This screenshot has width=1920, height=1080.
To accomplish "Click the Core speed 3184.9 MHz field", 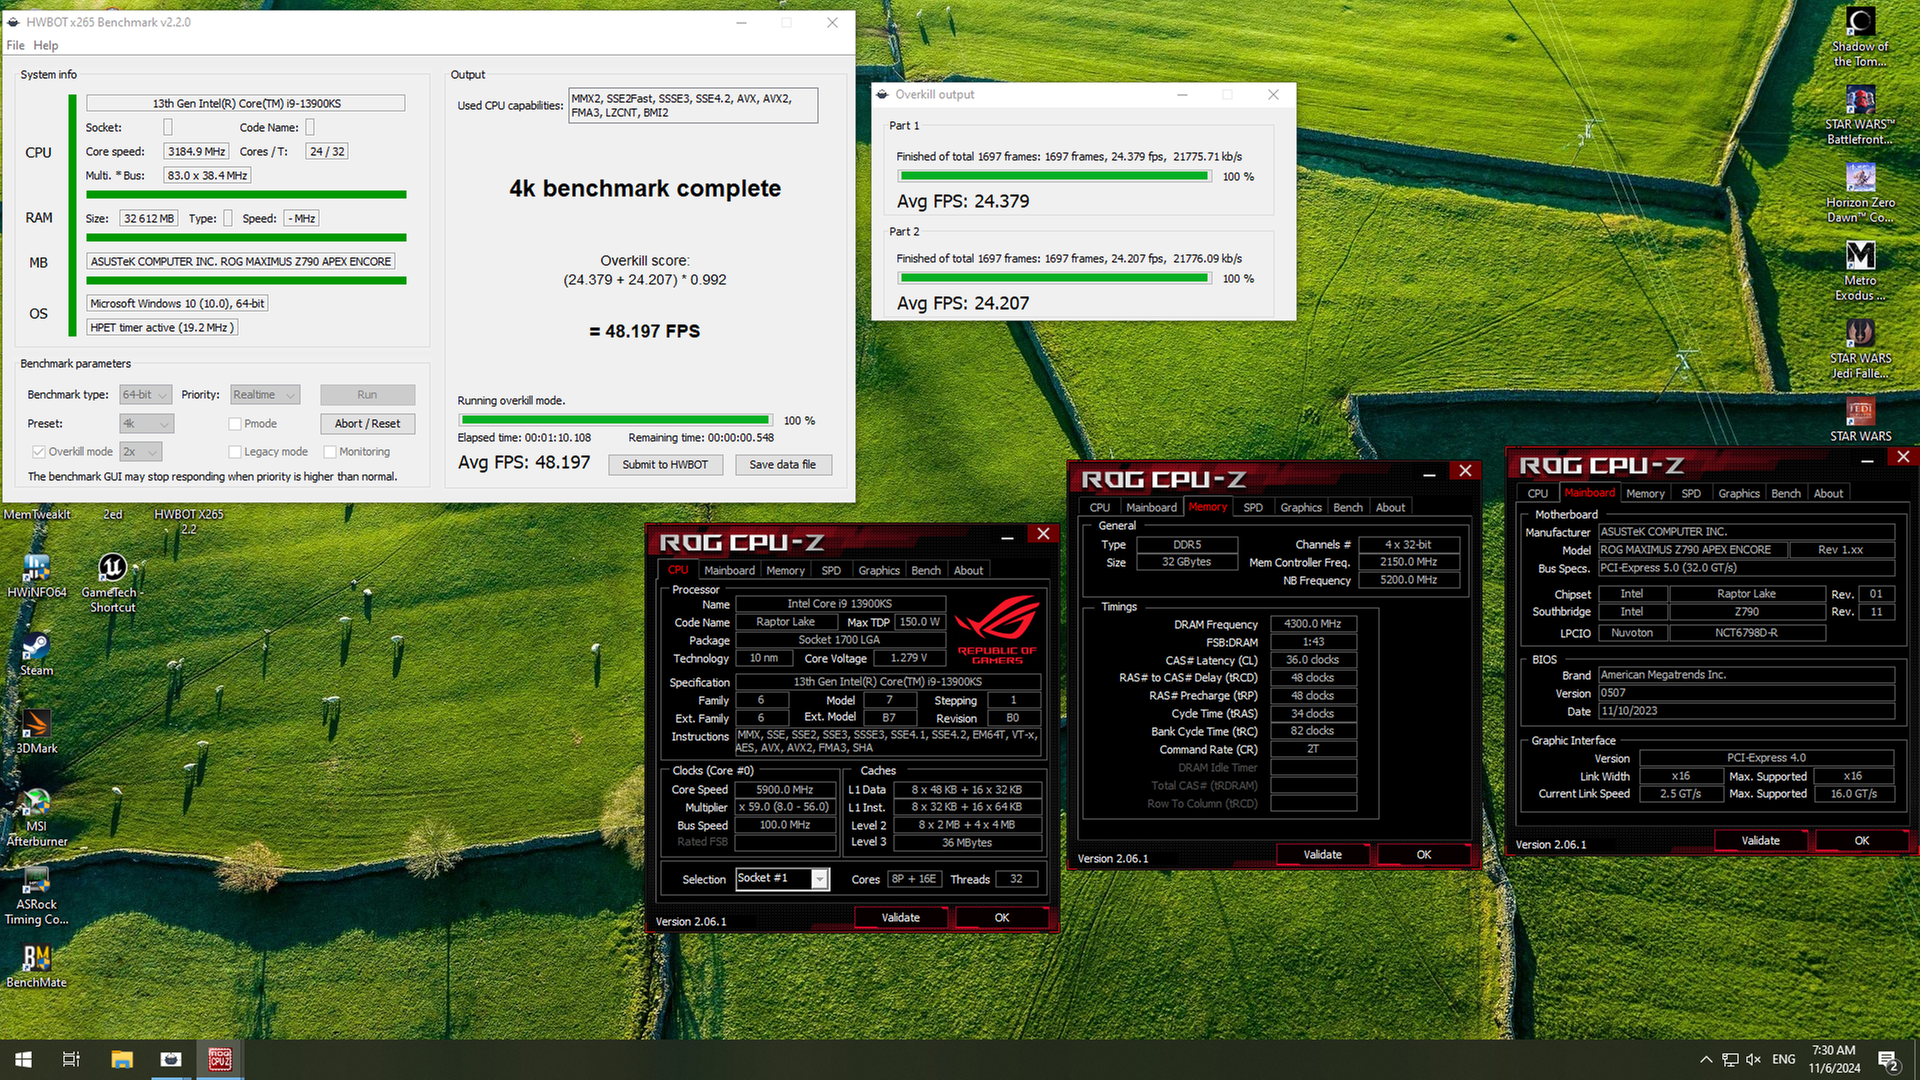I will (x=197, y=151).
